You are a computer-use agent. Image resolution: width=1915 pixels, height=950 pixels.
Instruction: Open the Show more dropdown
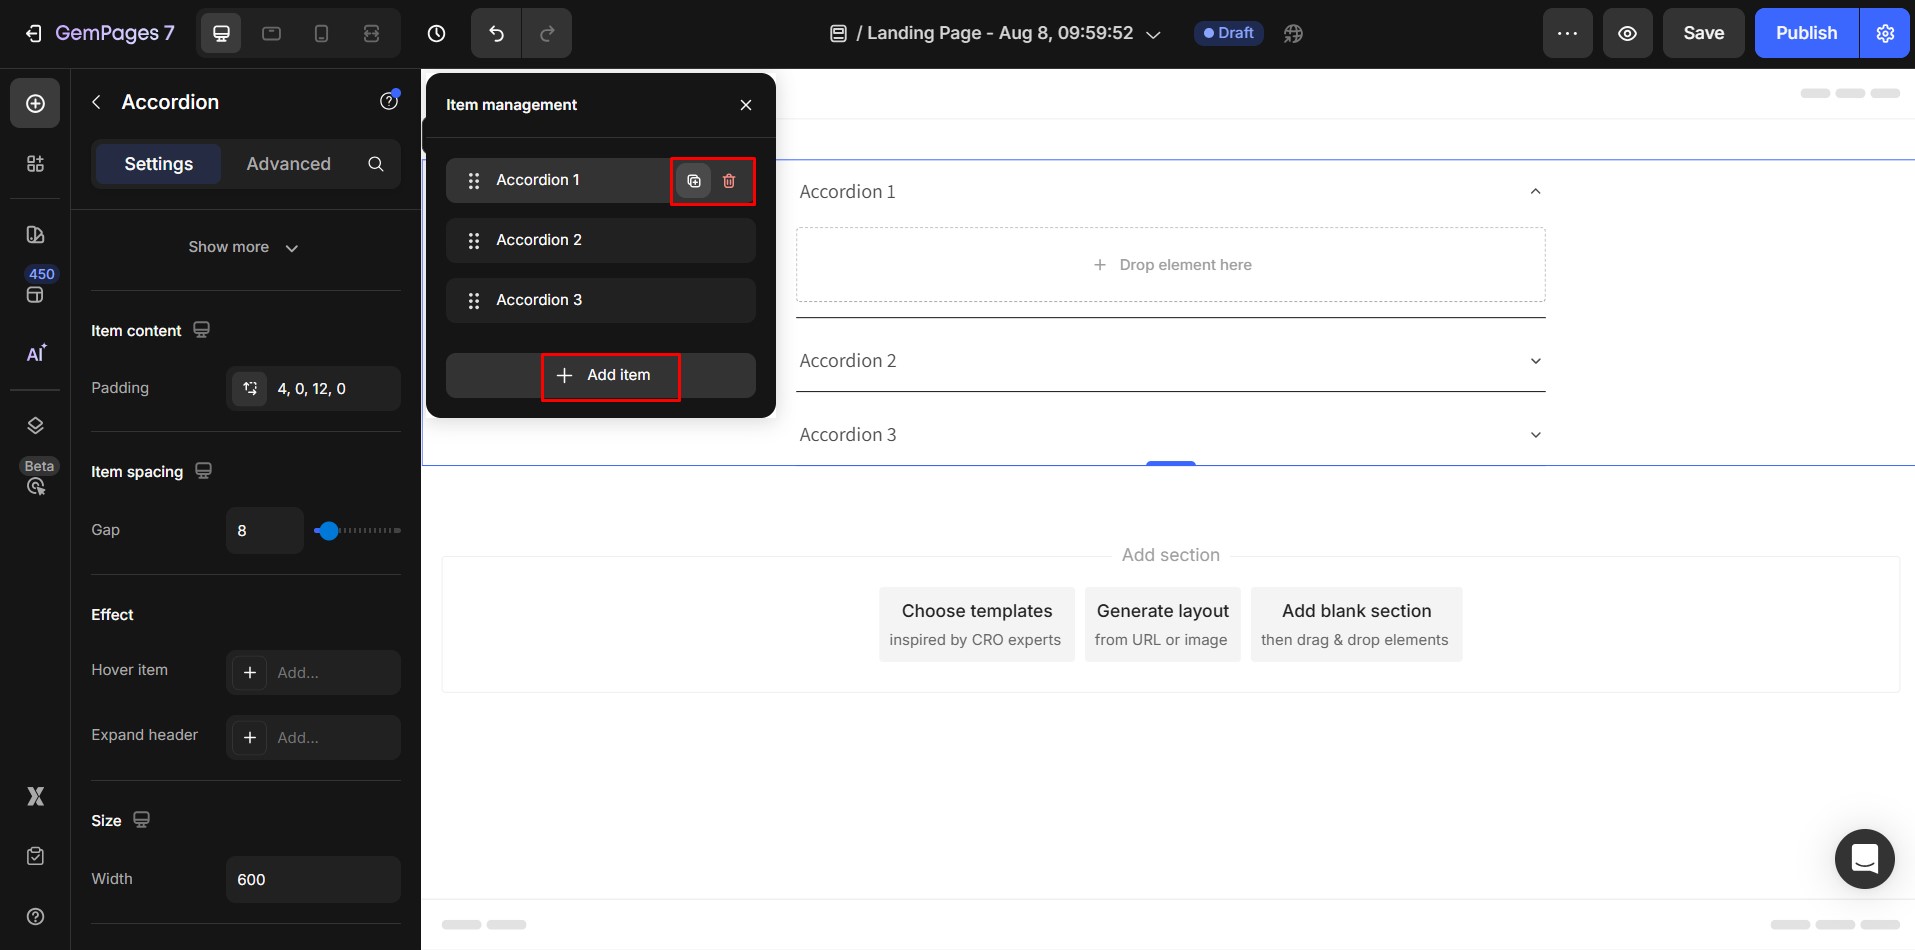(243, 247)
